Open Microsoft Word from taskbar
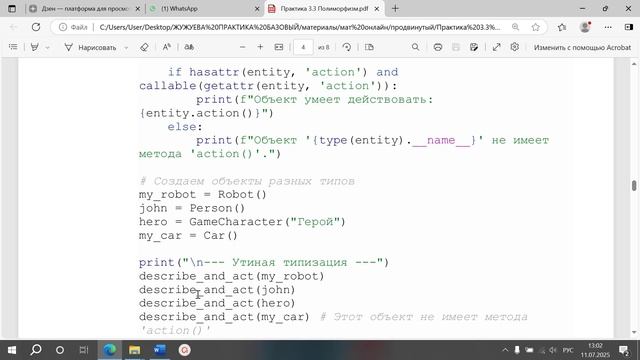This screenshot has height=360, width=640. [x=160, y=350]
